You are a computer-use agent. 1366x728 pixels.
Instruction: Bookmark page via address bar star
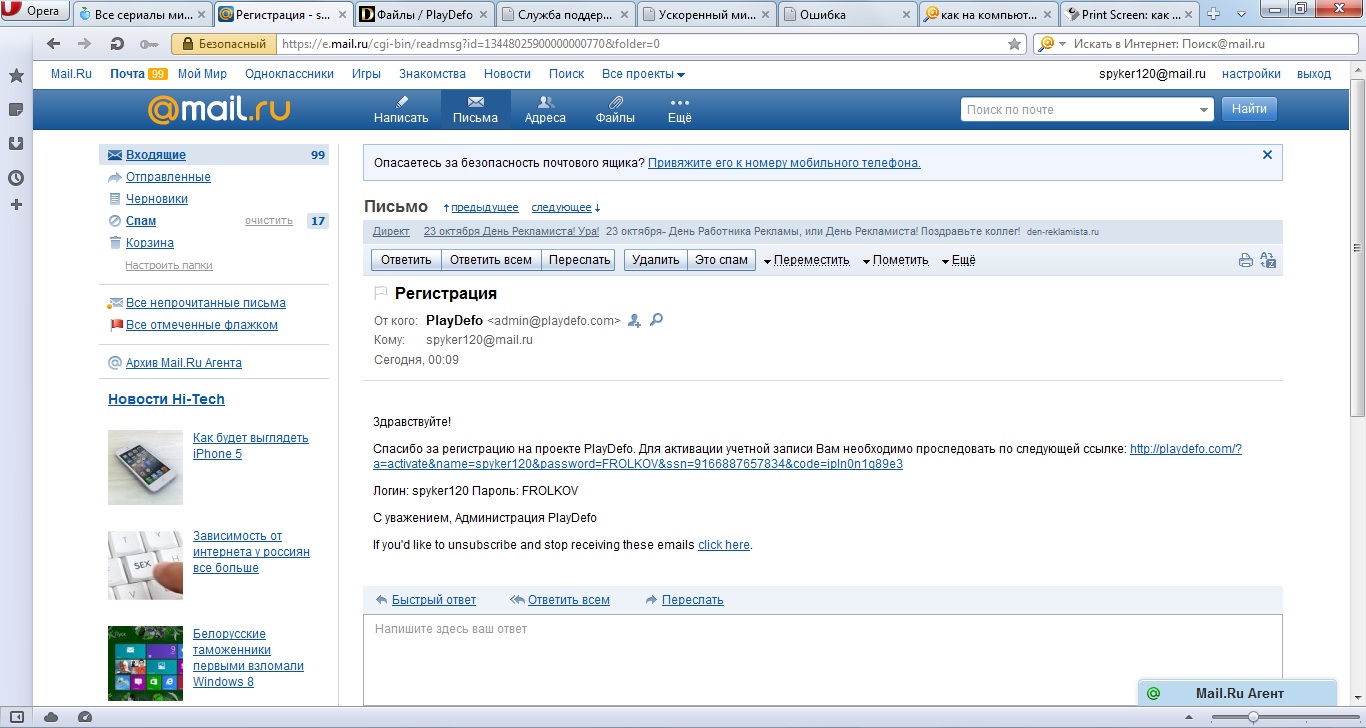click(x=1014, y=44)
